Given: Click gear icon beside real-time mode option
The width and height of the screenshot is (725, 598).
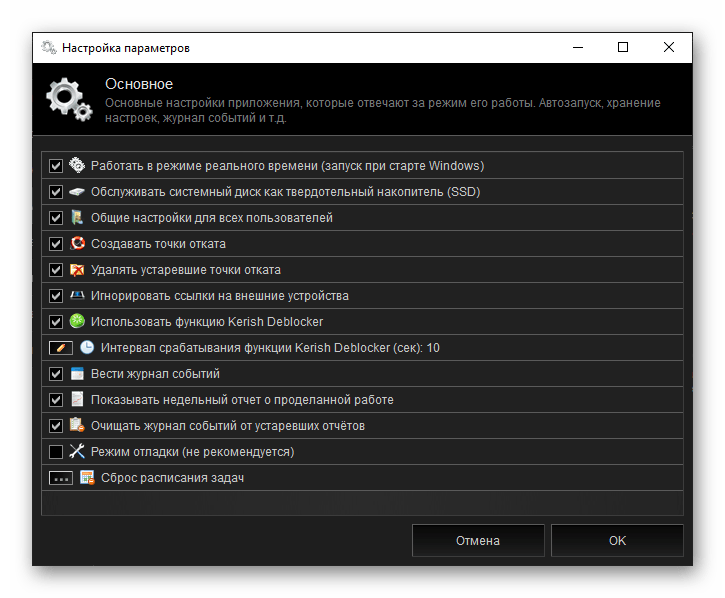Looking at the screenshot, I should click(x=77, y=165).
